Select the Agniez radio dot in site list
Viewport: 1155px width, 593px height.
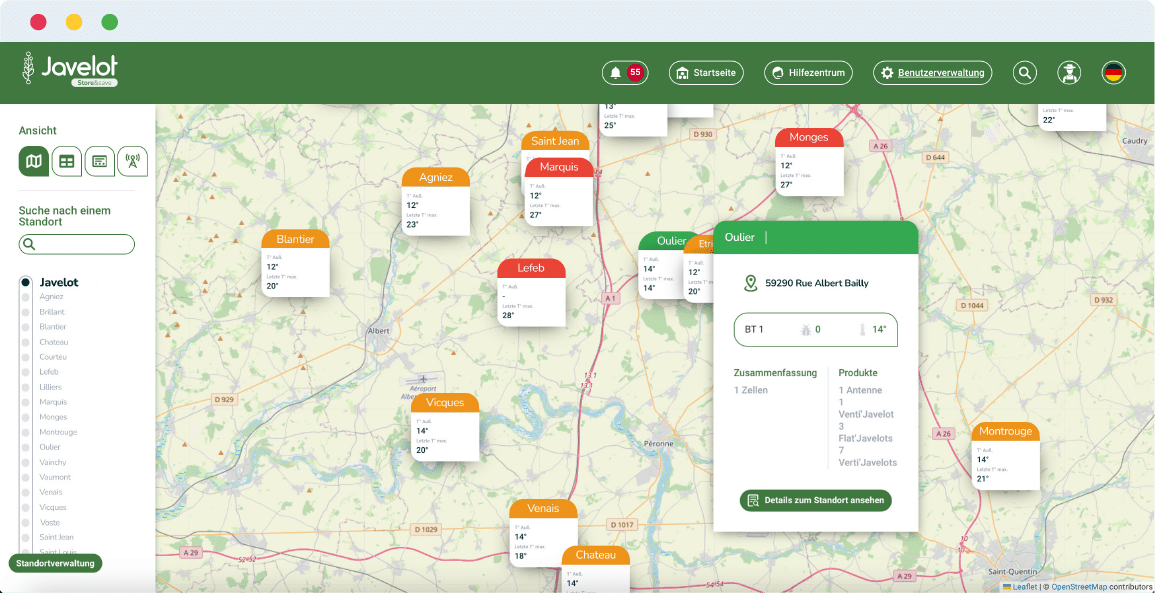coord(26,297)
